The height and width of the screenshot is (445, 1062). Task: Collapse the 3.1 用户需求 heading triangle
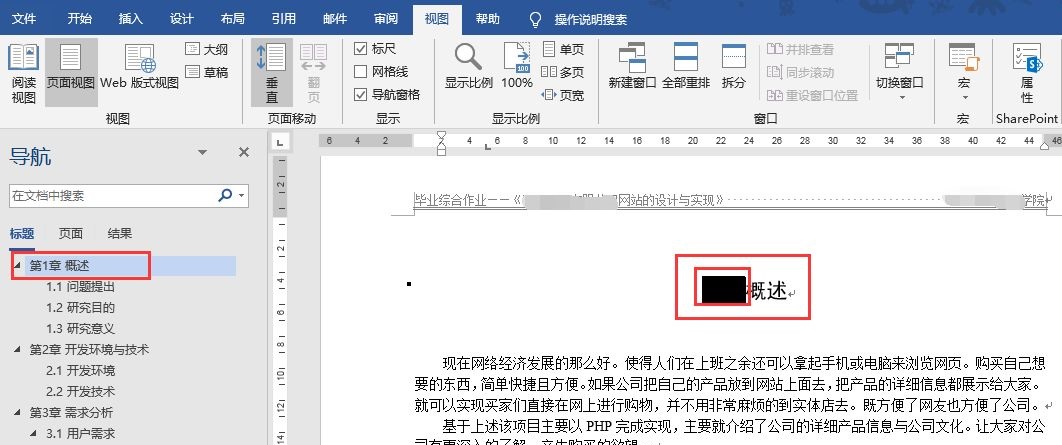[34, 433]
